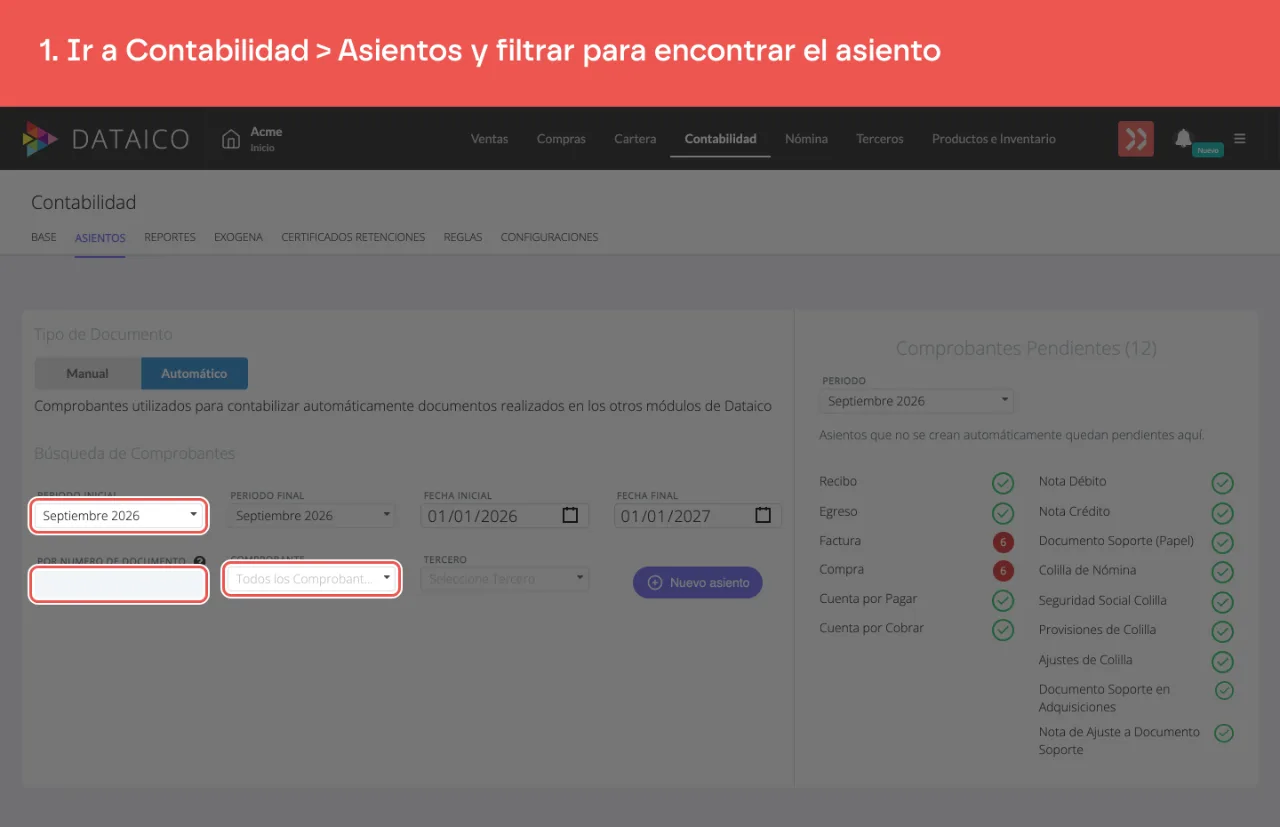Viewport: 1280px width, 827px height.
Task: Click the Egreso green check icon
Action: [x=1003, y=513]
